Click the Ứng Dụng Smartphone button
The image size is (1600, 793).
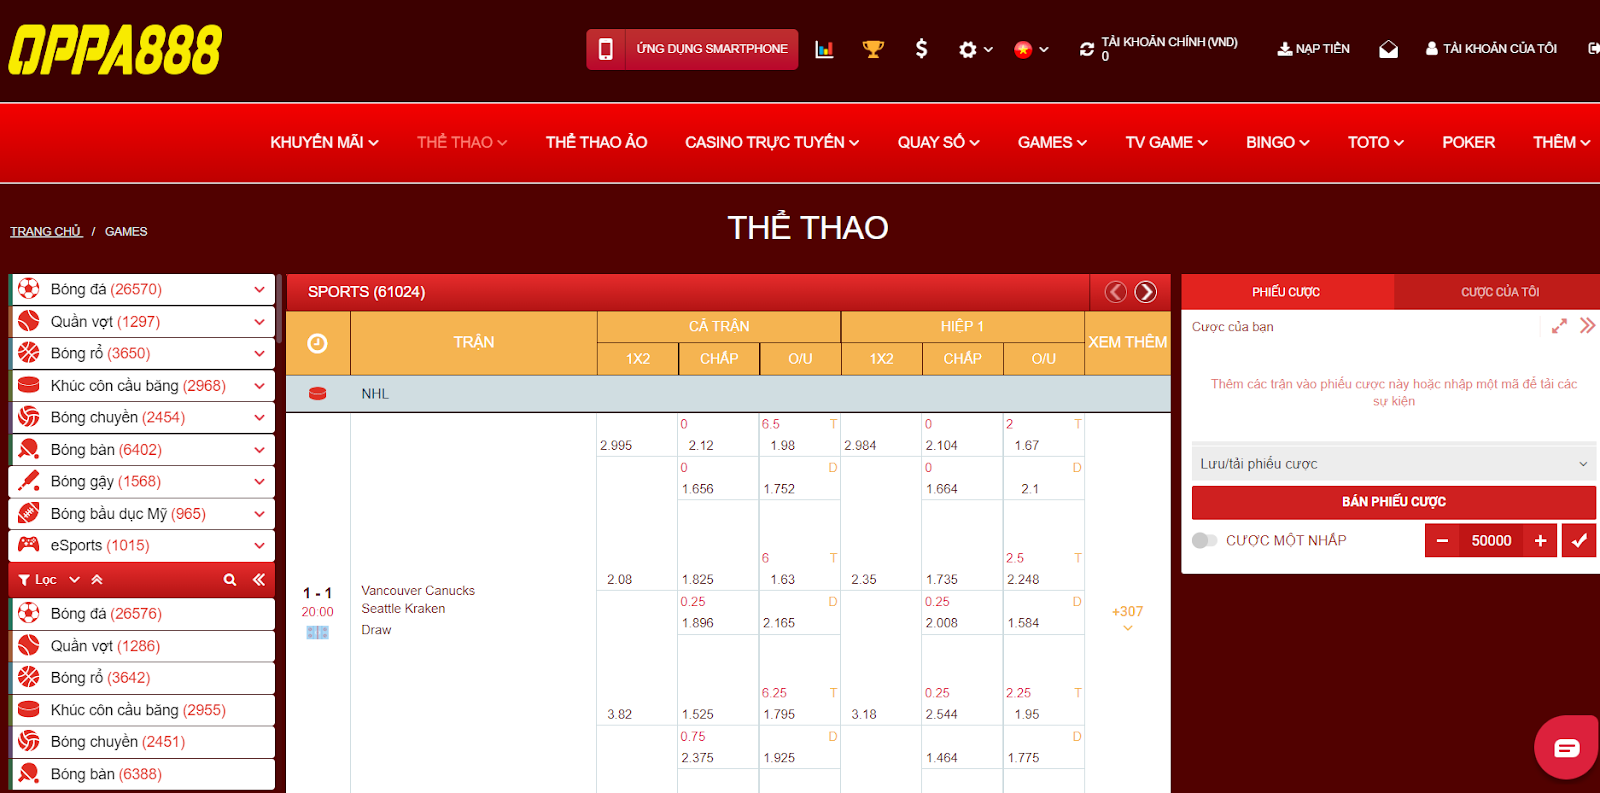point(692,49)
